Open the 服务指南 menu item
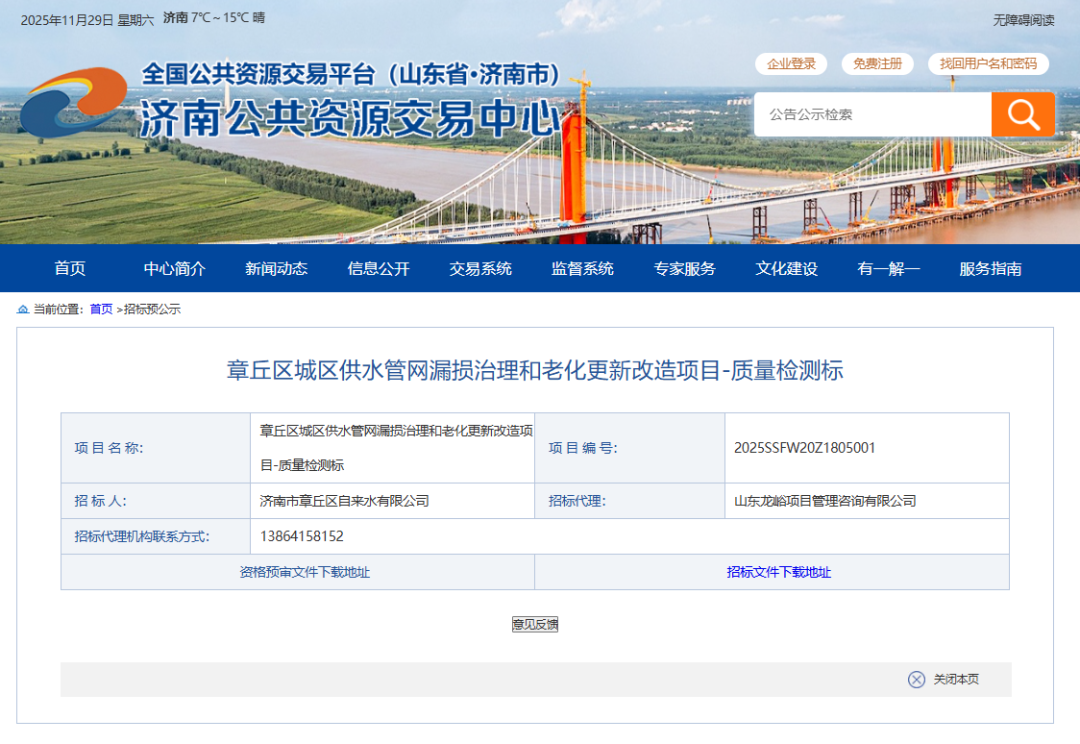This screenshot has width=1080, height=744. coord(990,268)
